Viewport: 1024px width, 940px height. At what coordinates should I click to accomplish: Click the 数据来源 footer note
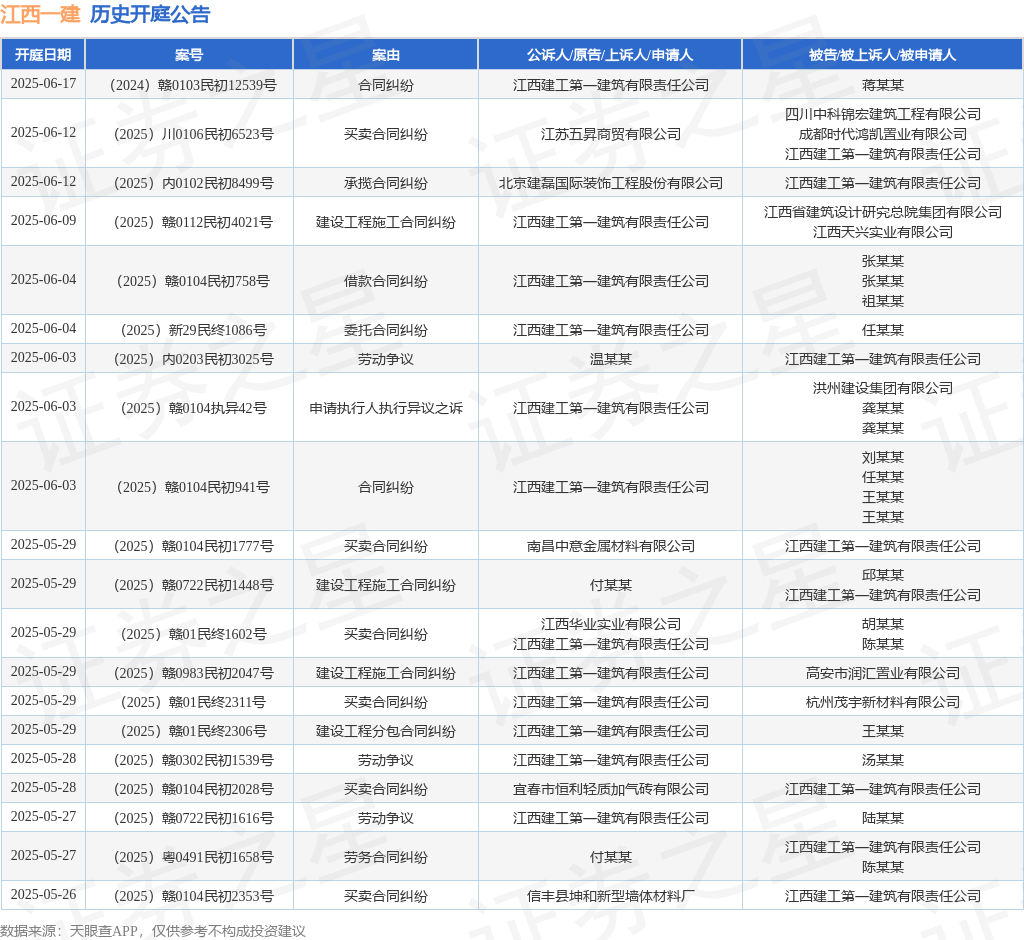[x=153, y=931]
